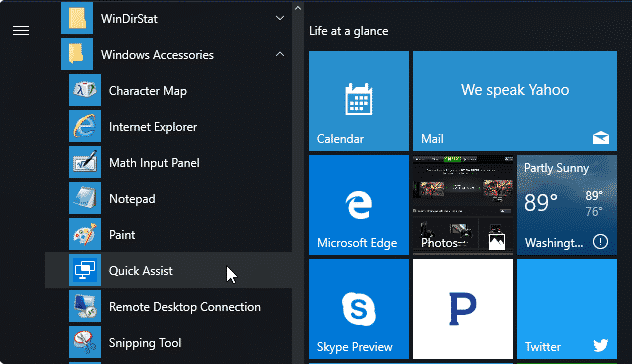The height and width of the screenshot is (364, 632).
Task: Click the Partly Sunny text
Action: point(556,168)
